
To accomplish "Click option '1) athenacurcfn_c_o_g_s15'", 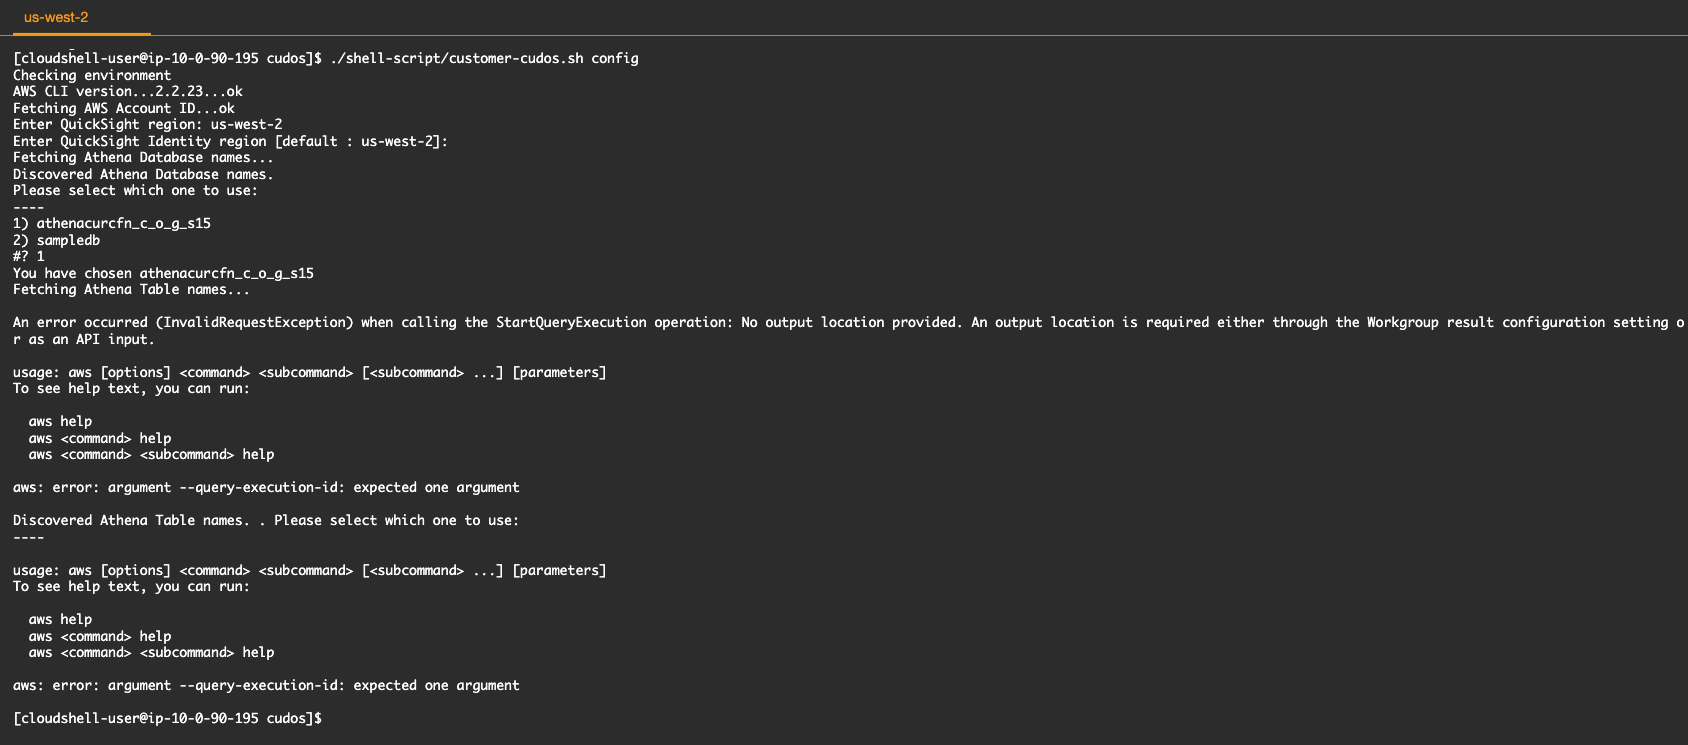I will (112, 223).
